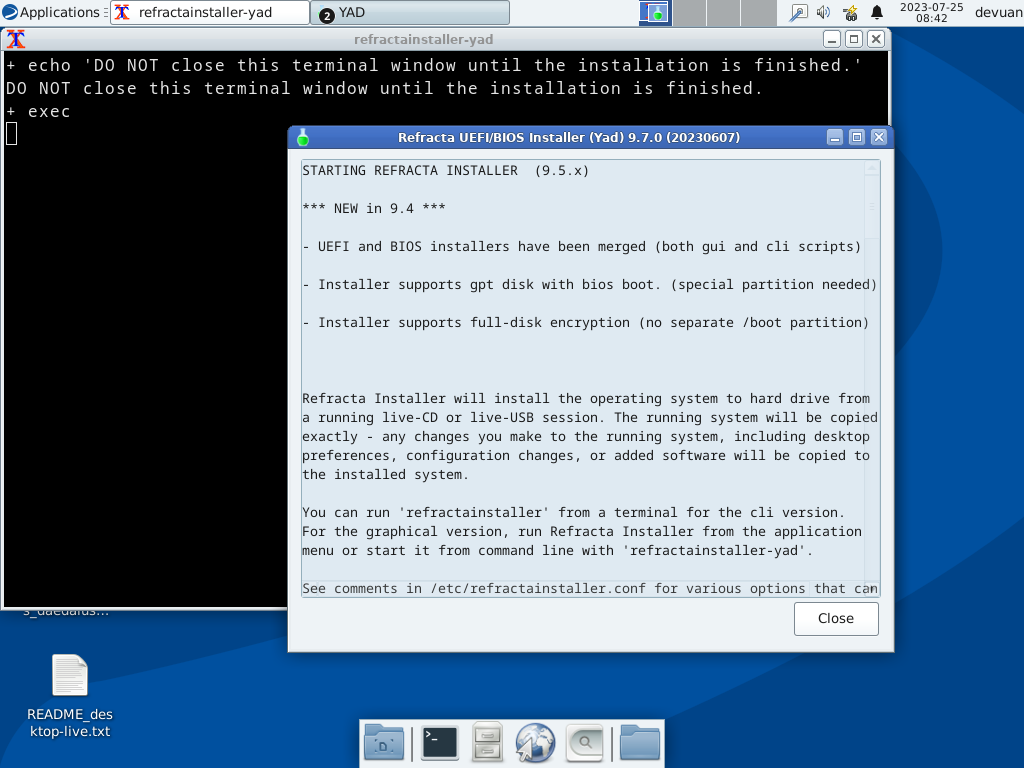Select the first workspace showing the flask thumbnail

654,12
